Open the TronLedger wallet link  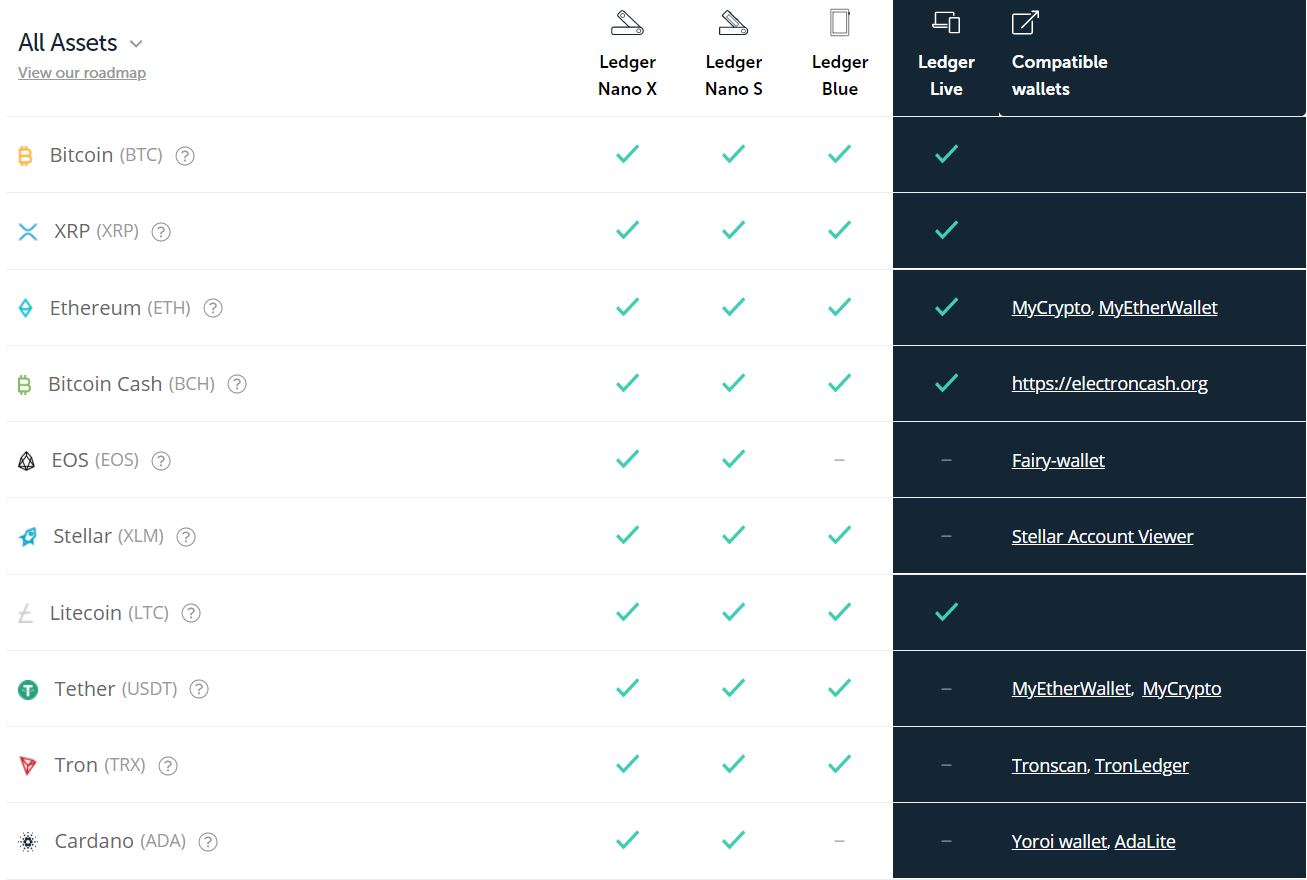point(1141,766)
